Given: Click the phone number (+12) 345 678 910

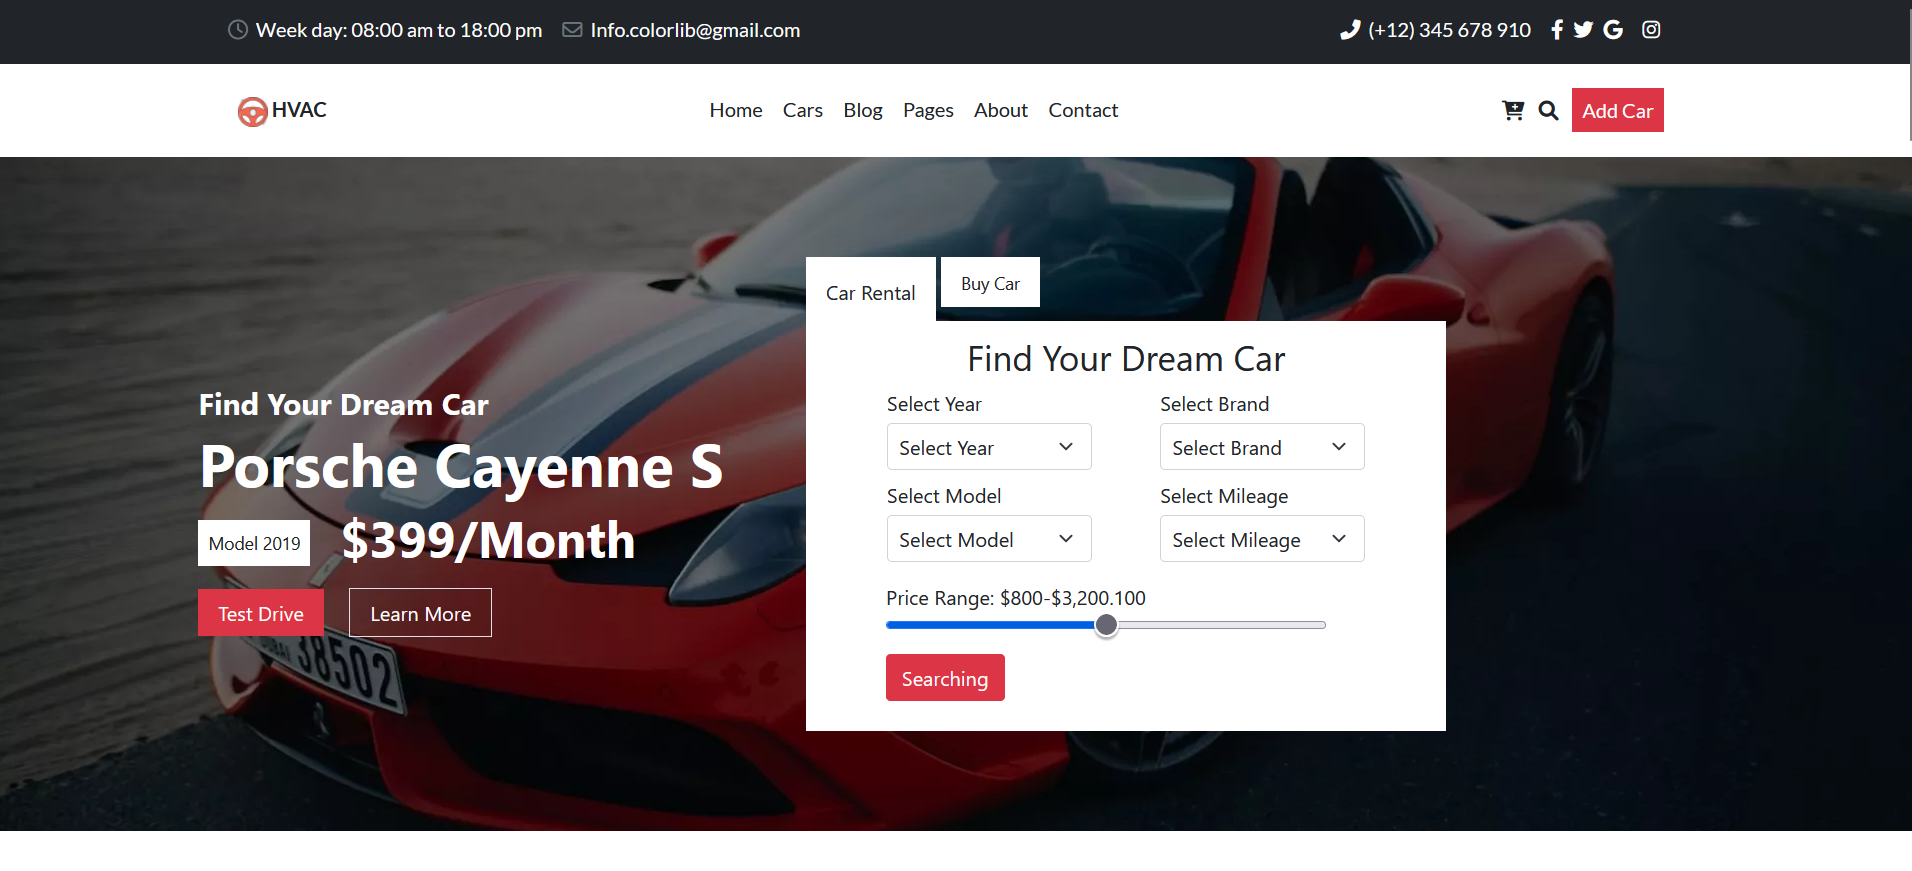Looking at the screenshot, I should coord(1450,30).
